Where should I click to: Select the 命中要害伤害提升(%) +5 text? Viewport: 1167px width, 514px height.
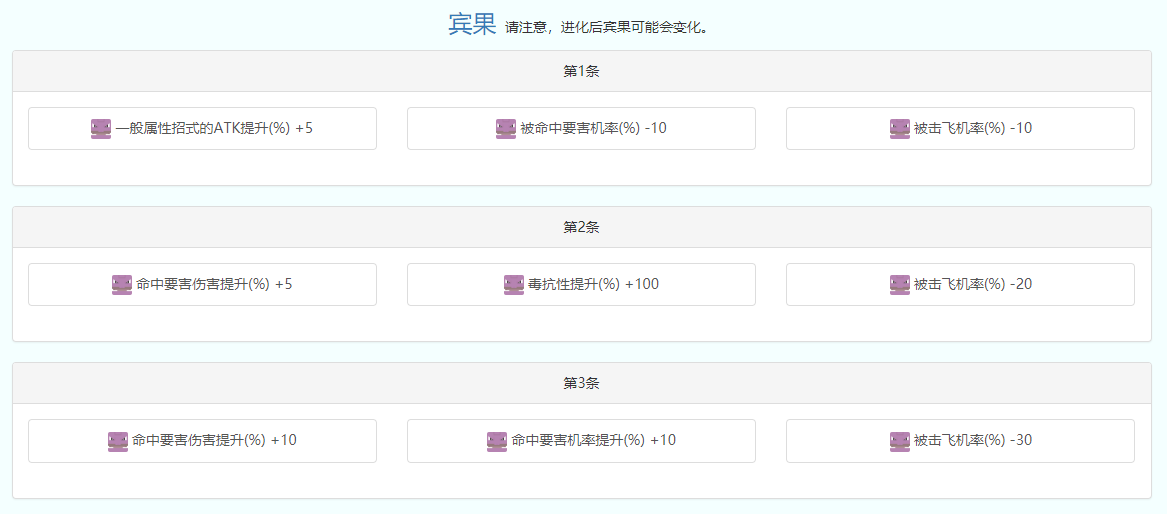click(214, 284)
